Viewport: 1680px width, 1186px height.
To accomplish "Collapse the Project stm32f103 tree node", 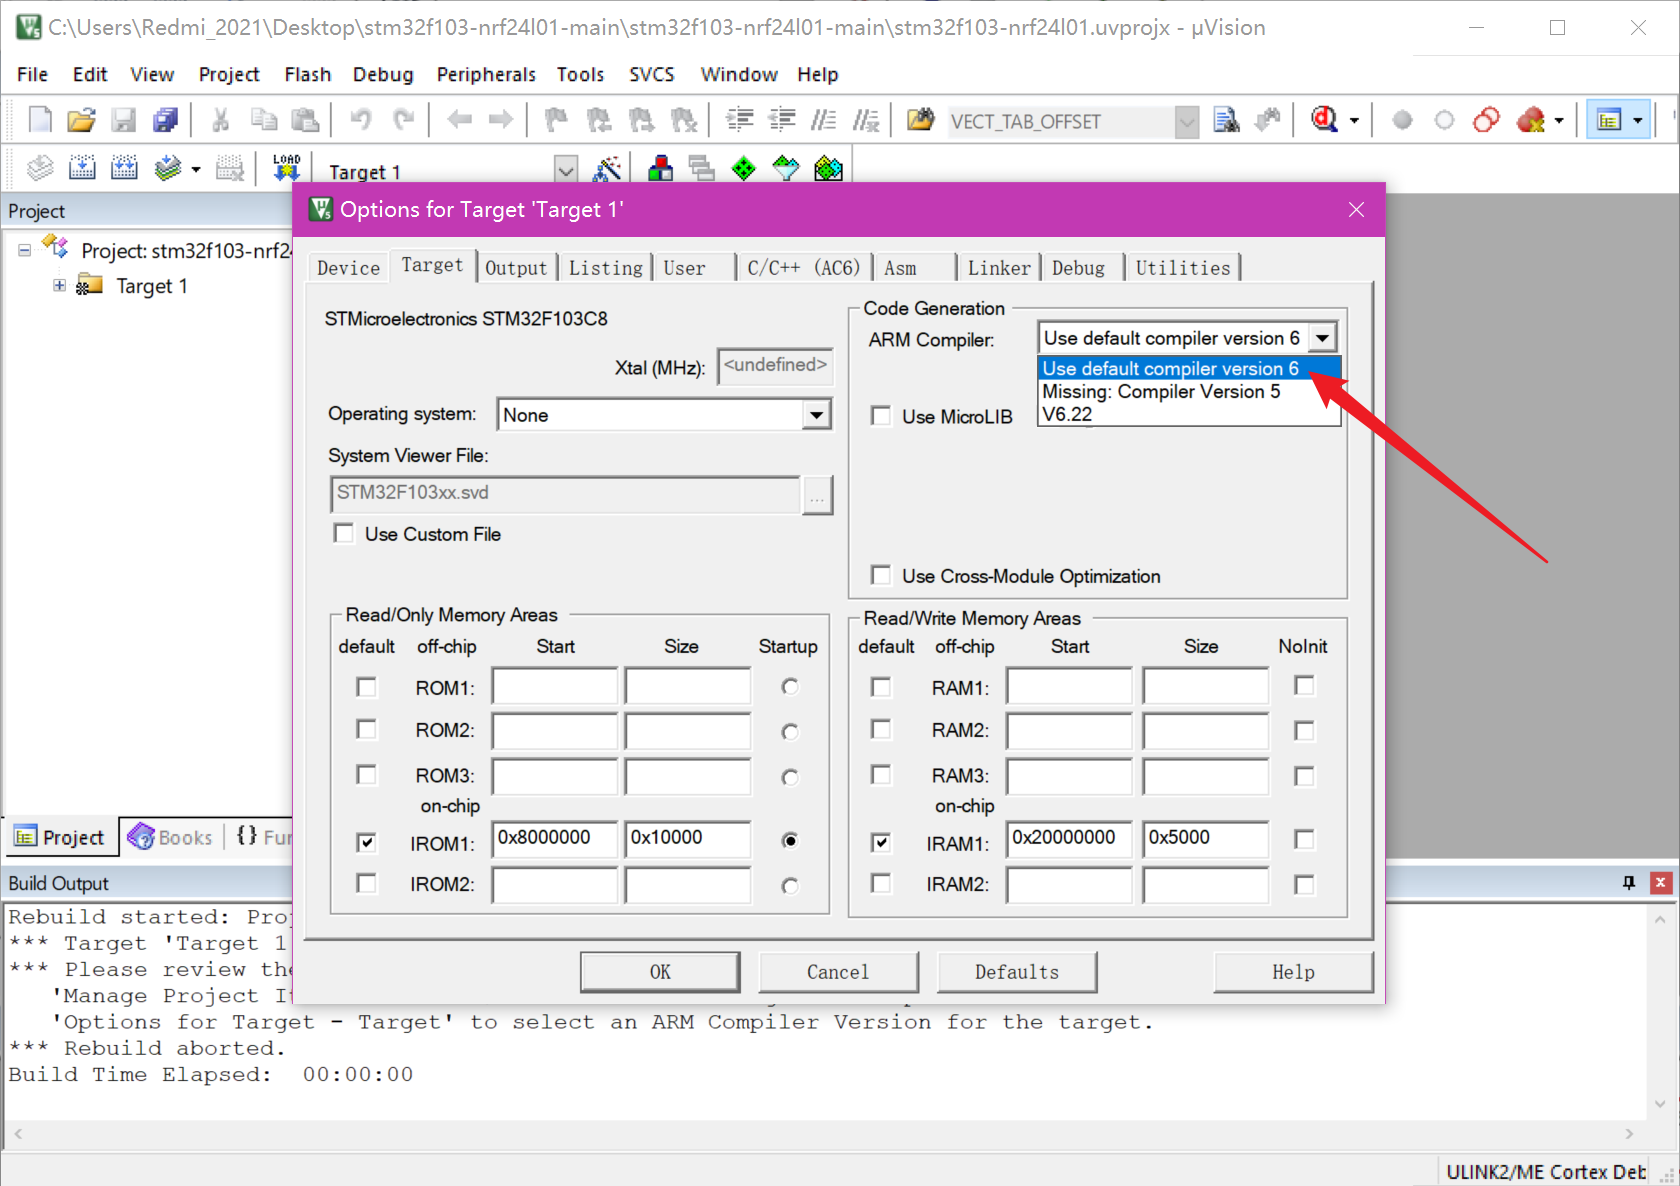I will click(24, 250).
